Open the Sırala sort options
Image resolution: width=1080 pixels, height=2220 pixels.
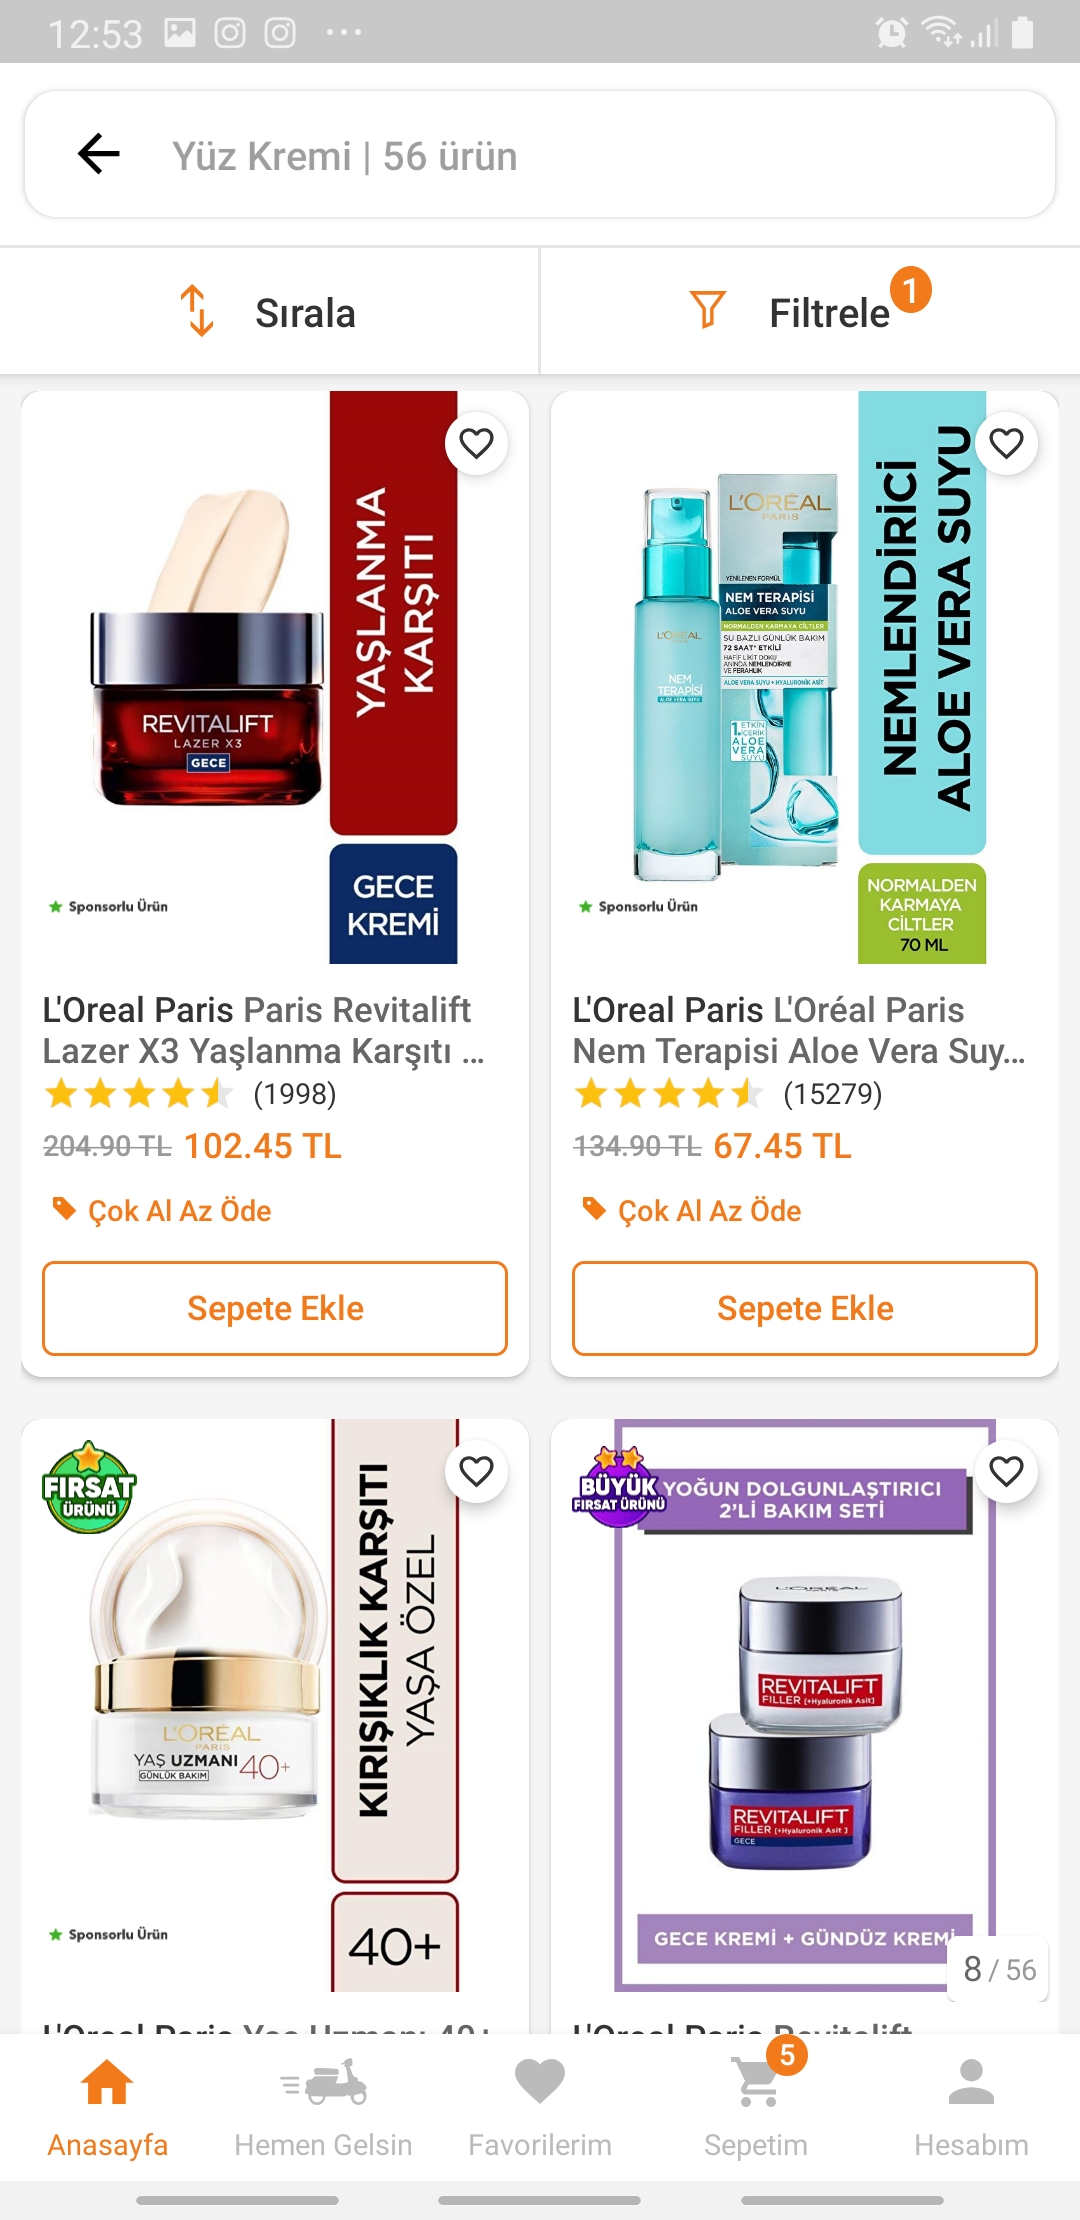[x=269, y=312]
